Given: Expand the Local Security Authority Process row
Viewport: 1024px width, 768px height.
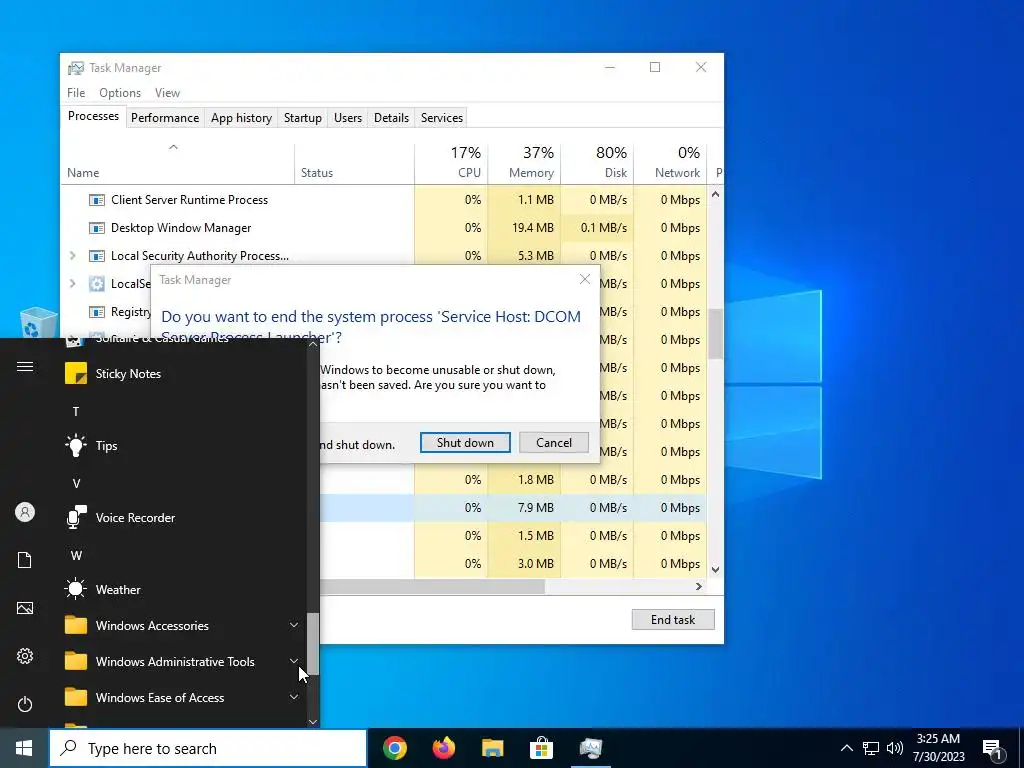Looking at the screenshot, I should (72, 255).
